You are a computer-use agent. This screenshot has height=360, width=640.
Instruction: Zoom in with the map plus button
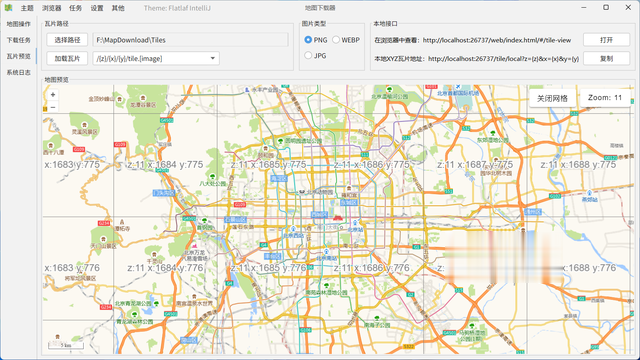pyautogui.click(x=53, y=95)
